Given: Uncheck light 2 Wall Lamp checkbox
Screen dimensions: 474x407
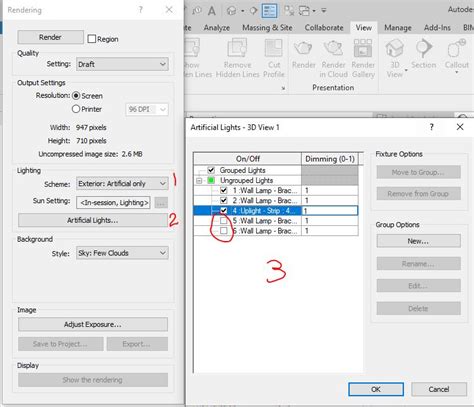Looking at the screenshot, I should pyautogui.click(x=224, y=200).
